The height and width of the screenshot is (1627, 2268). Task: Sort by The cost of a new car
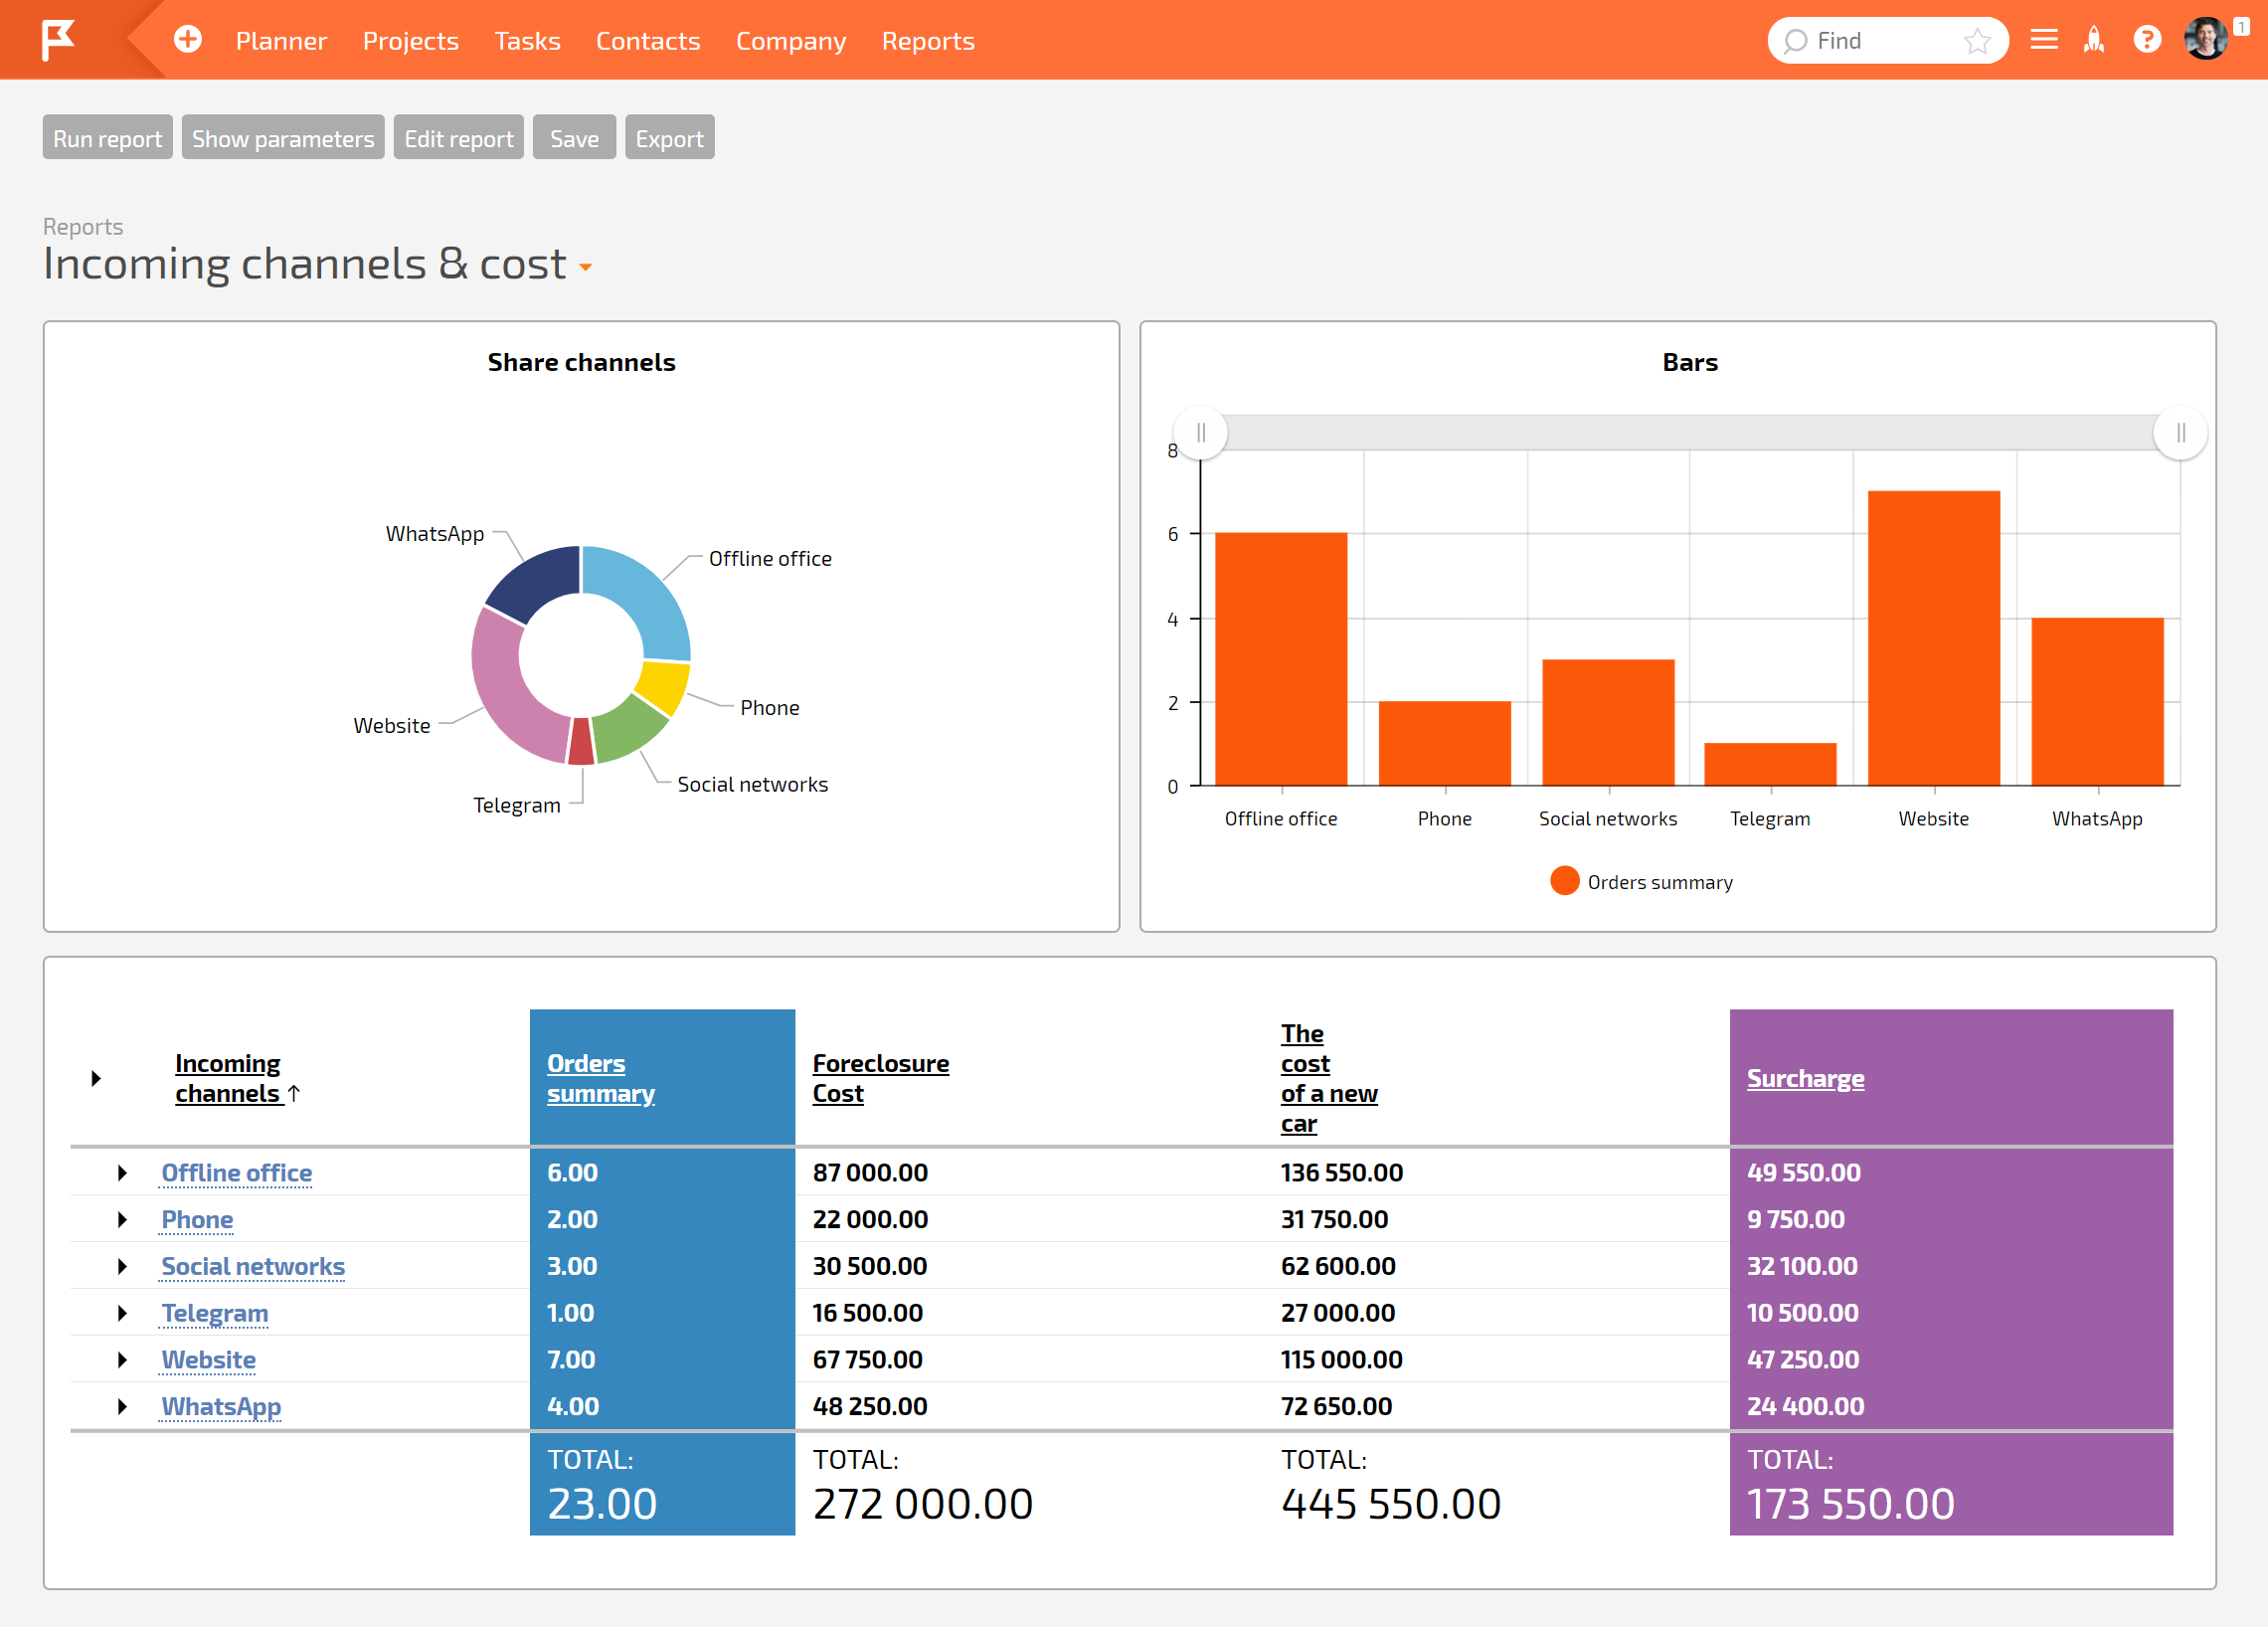tap(1329, 1078)
